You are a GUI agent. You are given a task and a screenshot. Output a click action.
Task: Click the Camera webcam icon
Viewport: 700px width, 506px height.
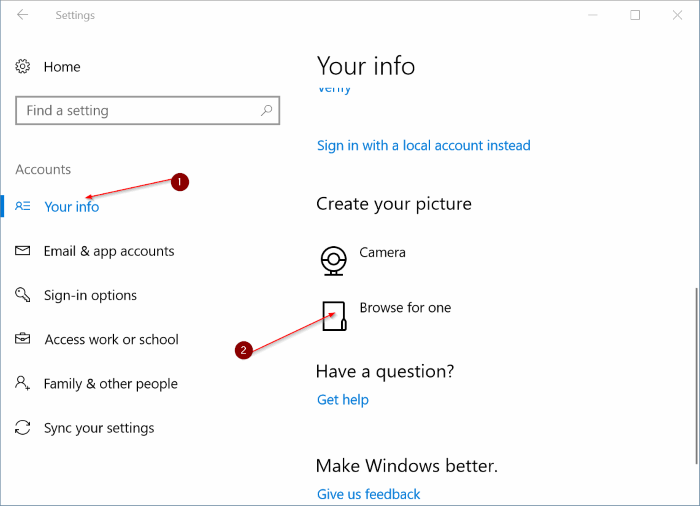click(333, 261)
